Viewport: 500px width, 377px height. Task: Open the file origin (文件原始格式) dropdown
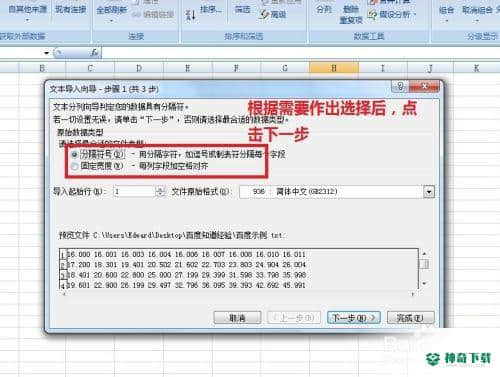(x=429, y=192)
